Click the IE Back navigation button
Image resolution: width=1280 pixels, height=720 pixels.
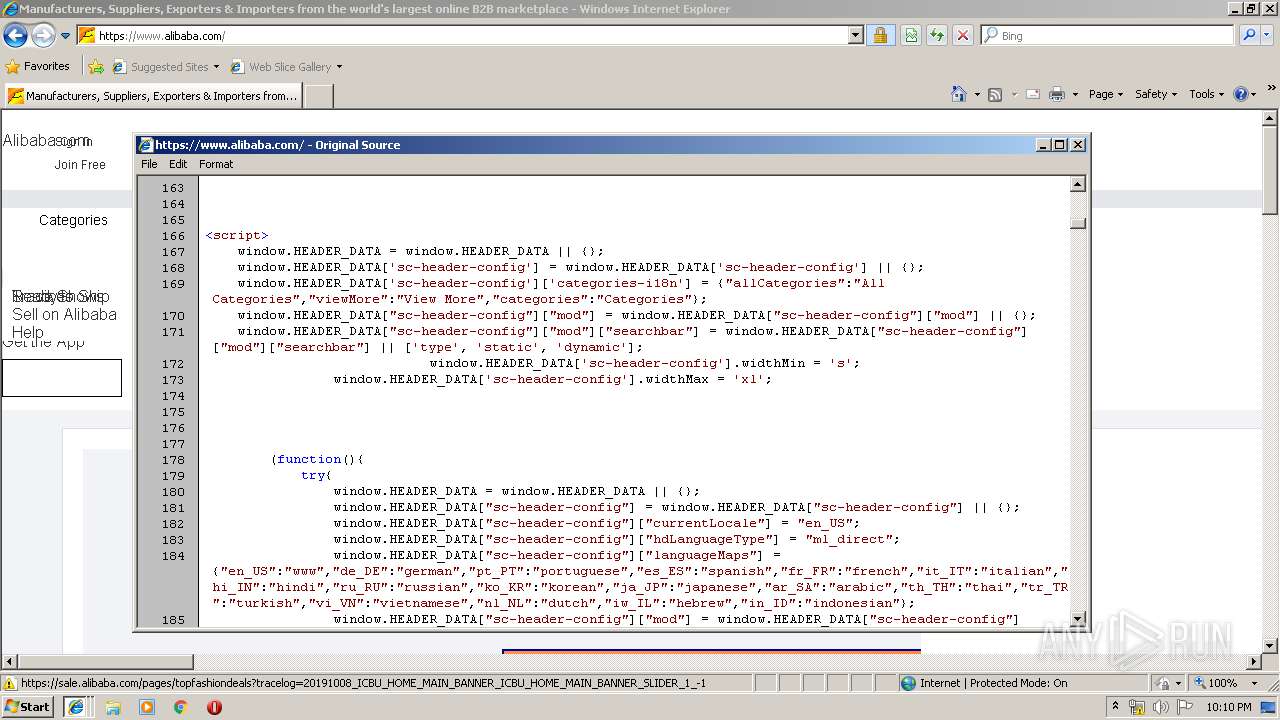click(x=15, y=36)
